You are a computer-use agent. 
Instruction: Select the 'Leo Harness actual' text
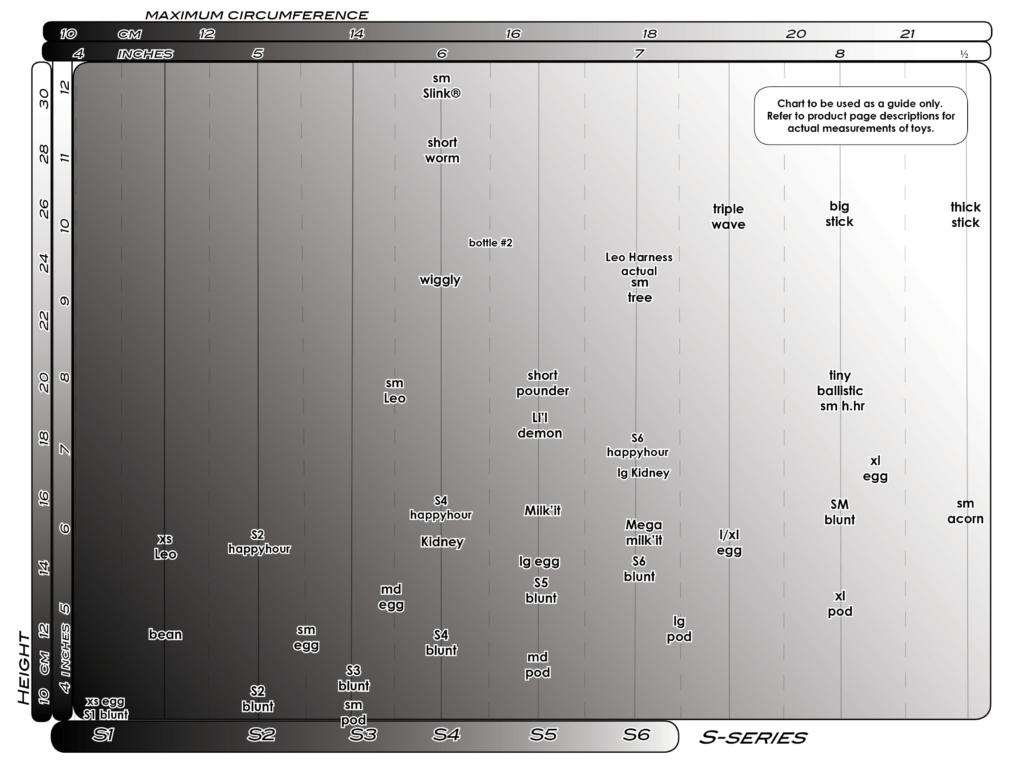639,264
